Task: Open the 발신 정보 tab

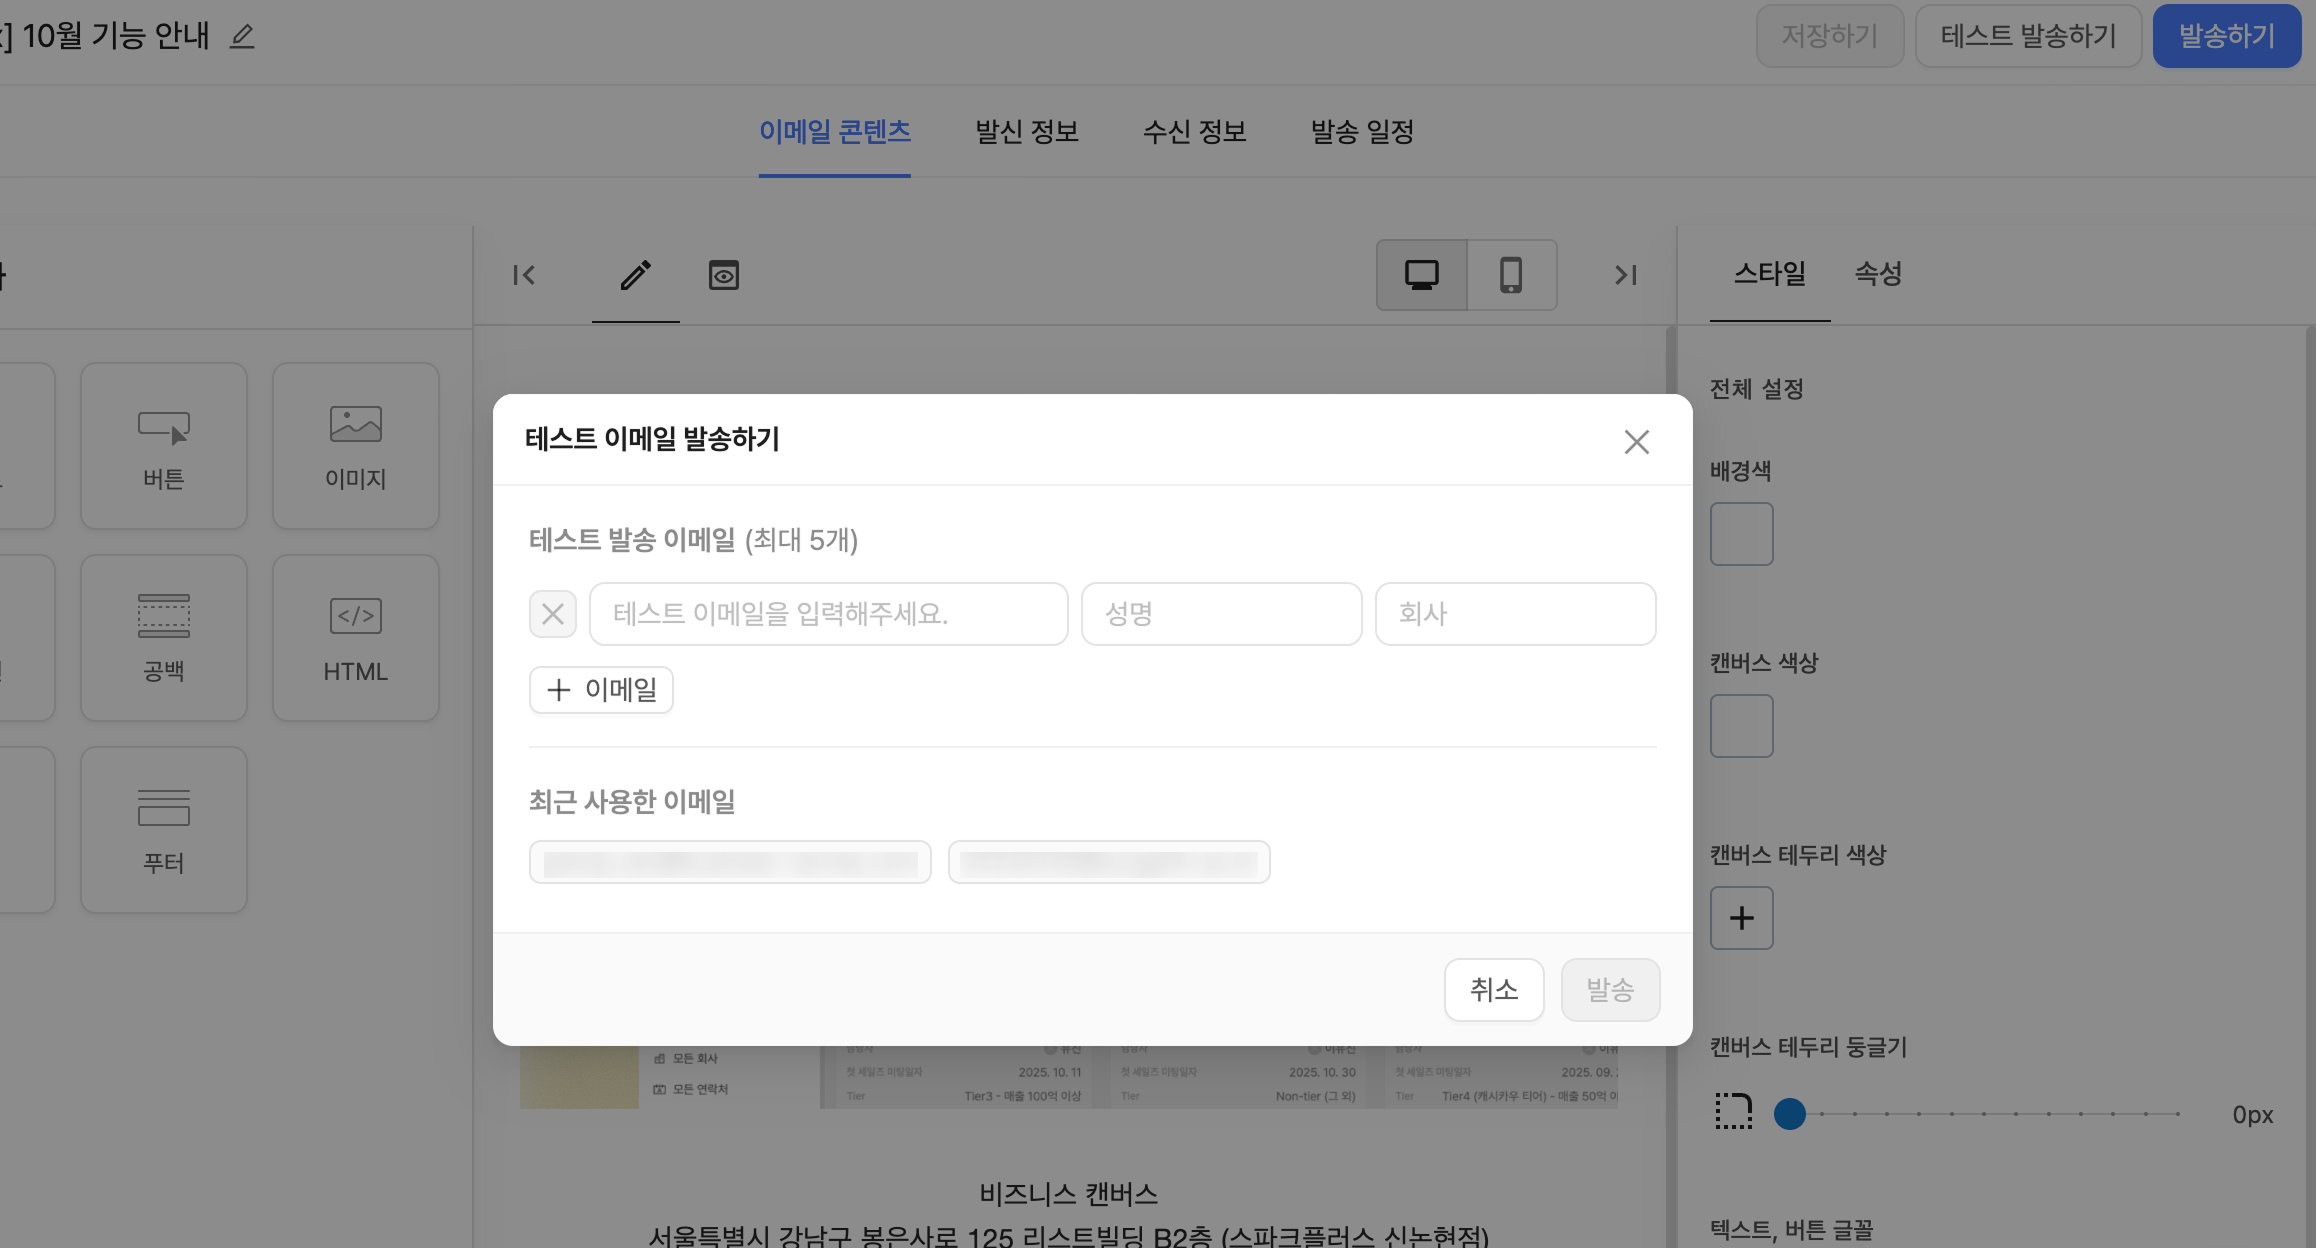Action: point(1026,132)
